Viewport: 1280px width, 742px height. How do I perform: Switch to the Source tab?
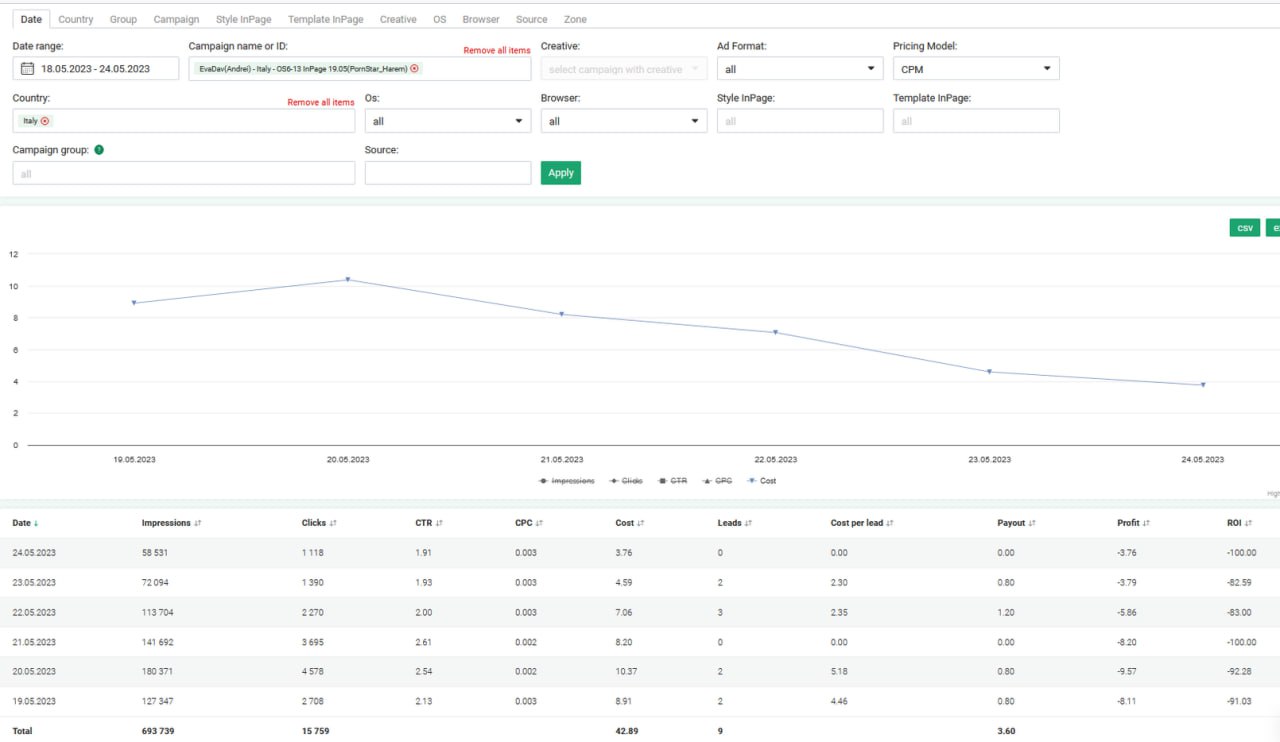coord(532,19)
